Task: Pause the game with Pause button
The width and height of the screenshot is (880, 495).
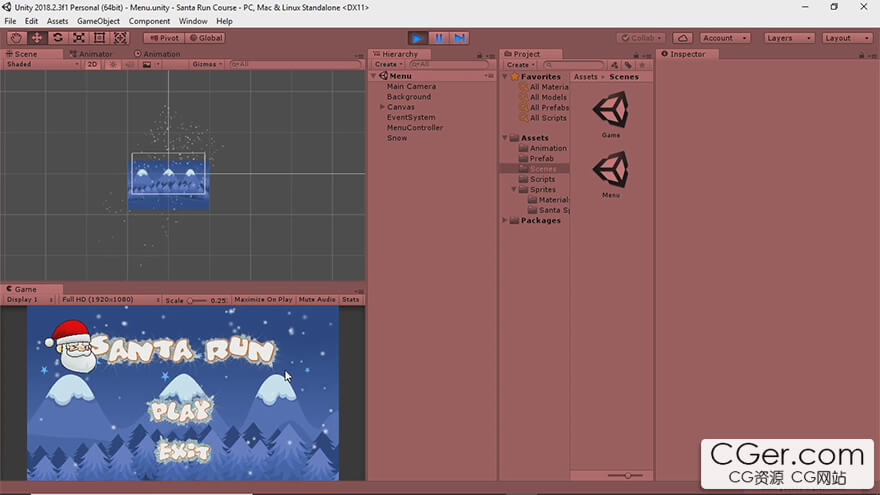Action: pyautogui.click(x=438, y=38)
